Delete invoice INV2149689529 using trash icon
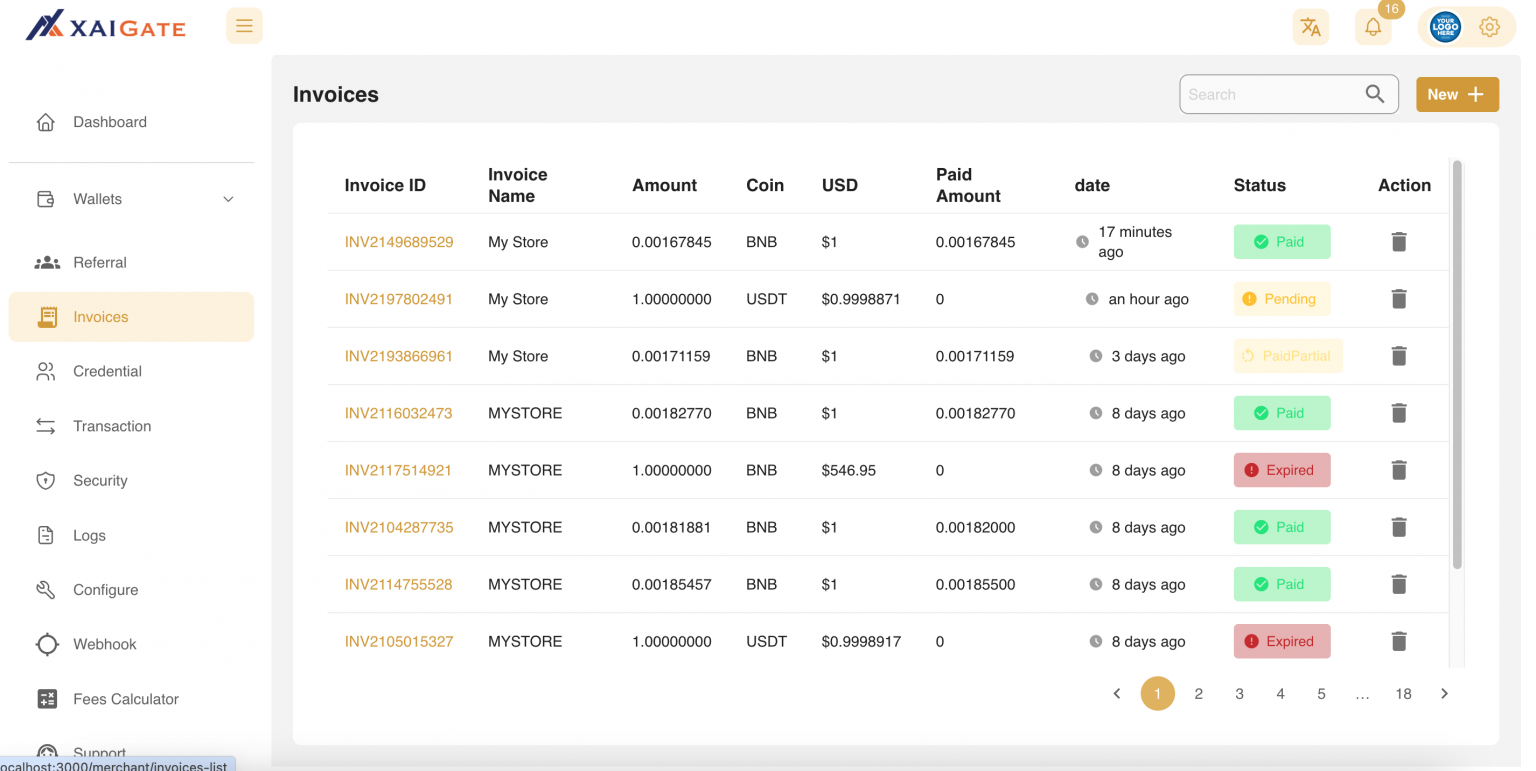Image resolution: width=1536 pixels, height=771 pixels. [1398, 241]
